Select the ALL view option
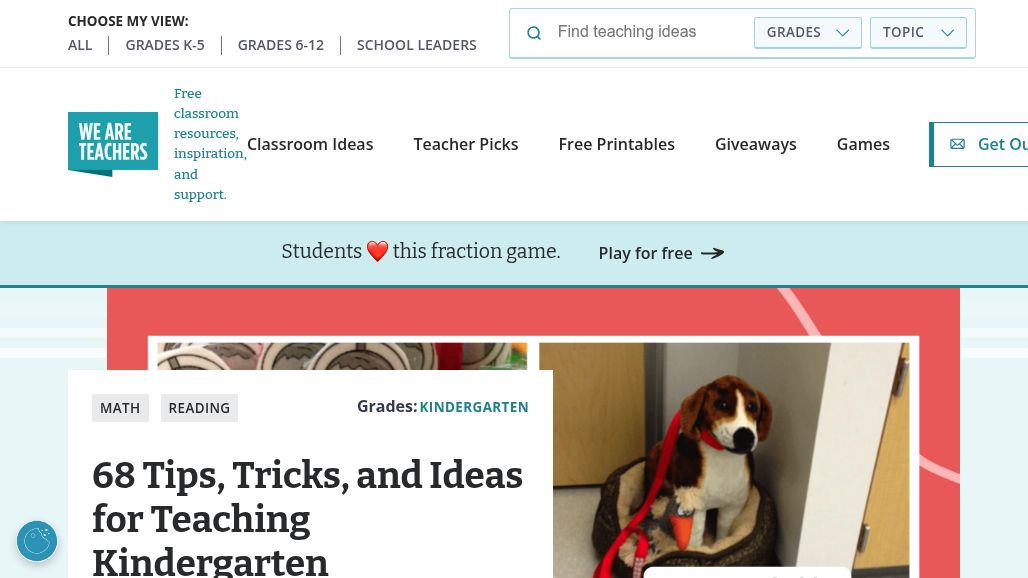1028x578 pixels. point(80,45)
